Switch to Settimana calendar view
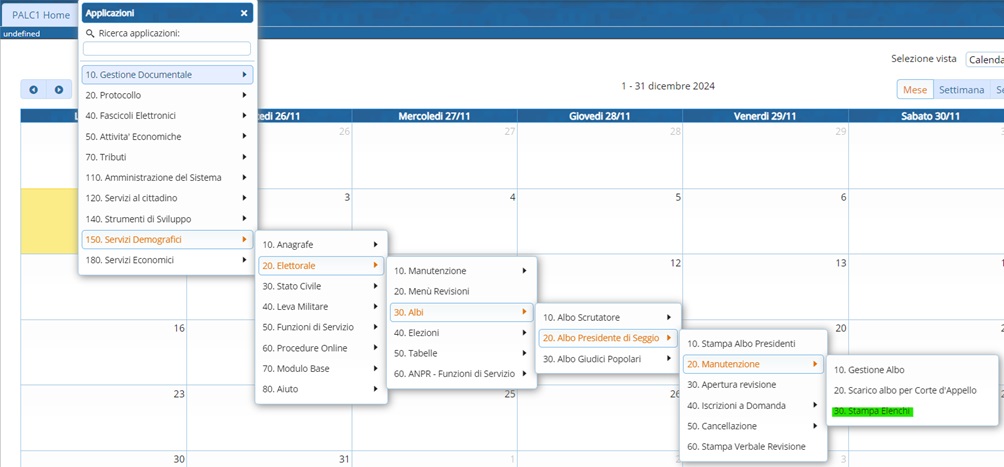This screenshot has width=1004, height=467. tap(960, 90)
